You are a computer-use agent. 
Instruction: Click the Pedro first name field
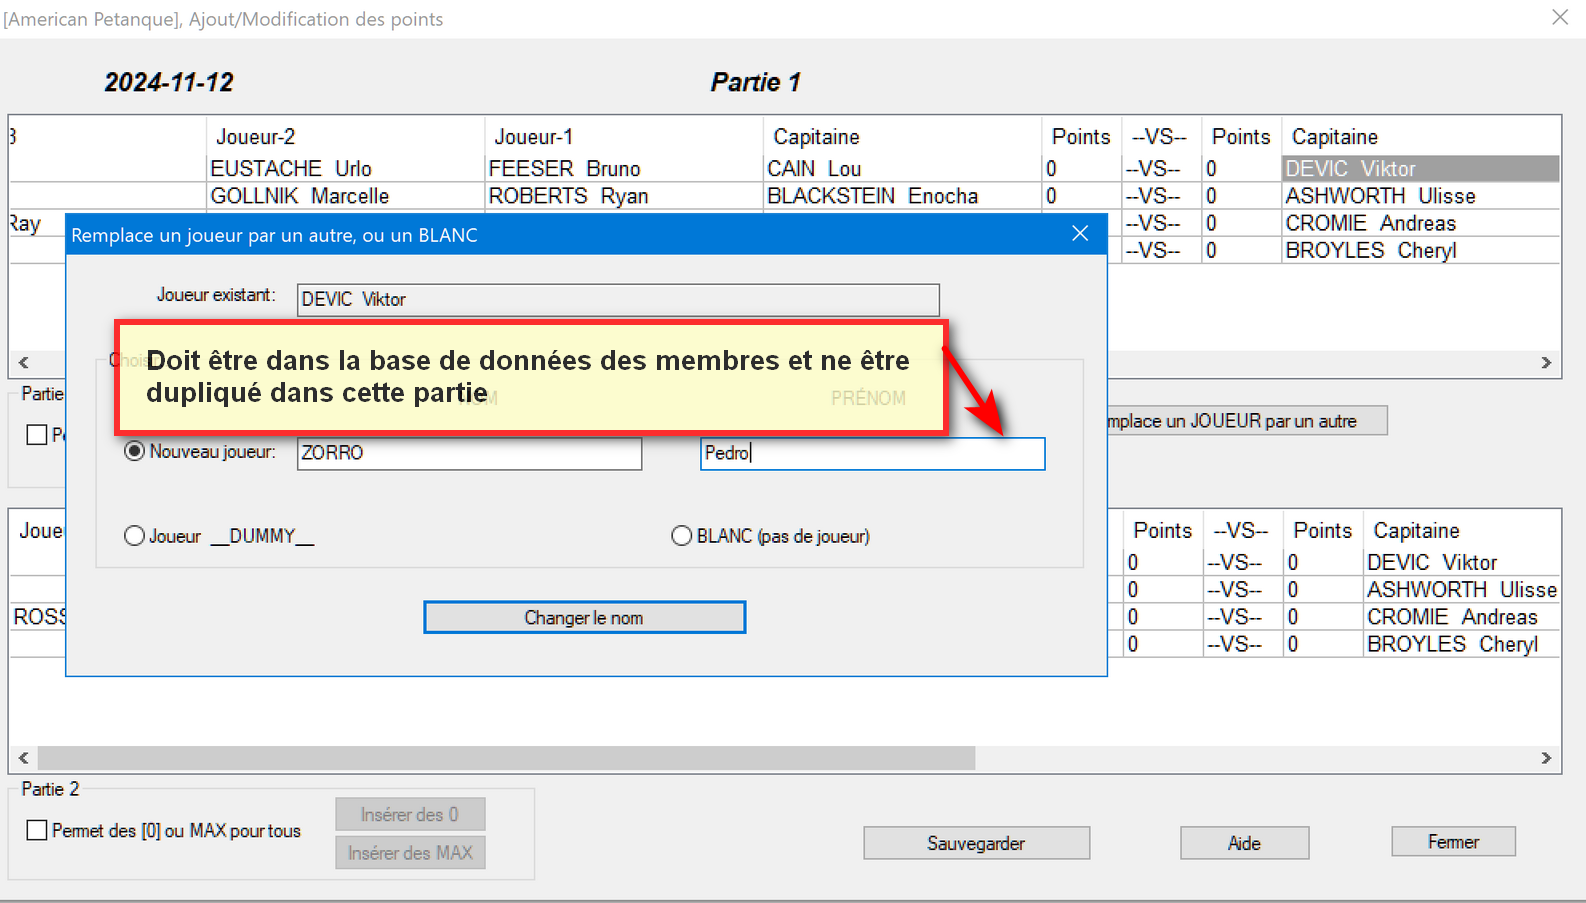[872, 454]
